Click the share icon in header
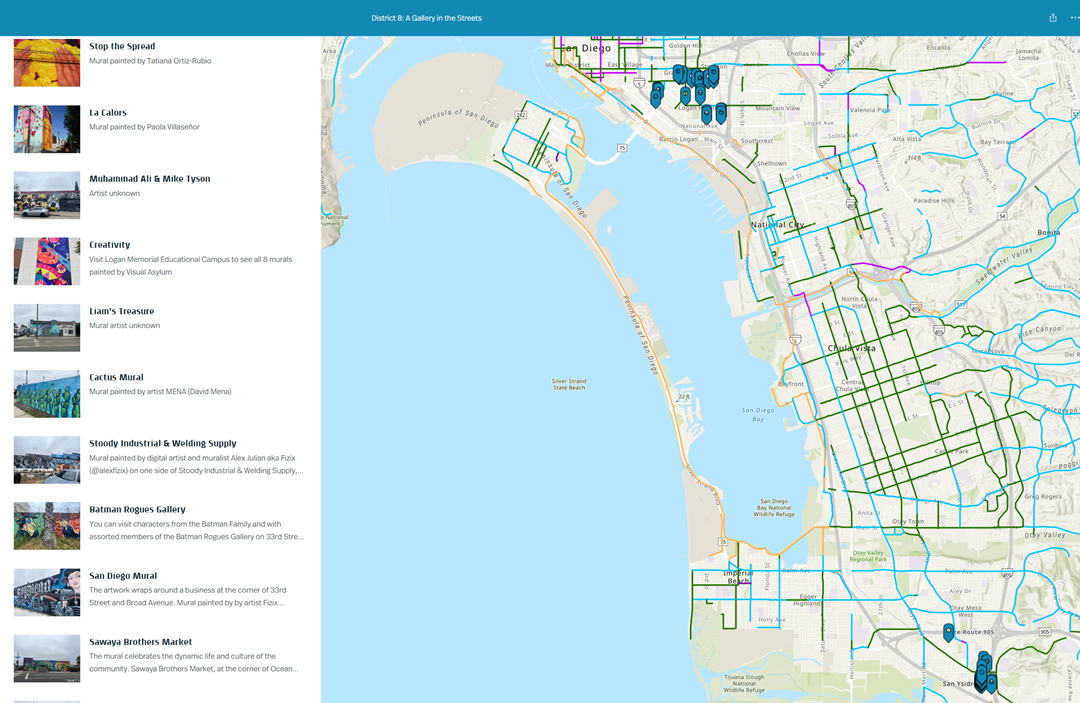The image size is (1080, 703). coord(1053,18)
